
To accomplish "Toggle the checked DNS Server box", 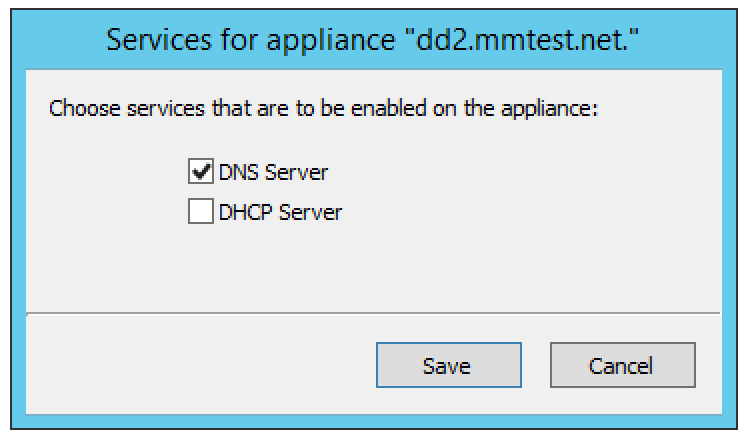I will [x=200, y=171].
